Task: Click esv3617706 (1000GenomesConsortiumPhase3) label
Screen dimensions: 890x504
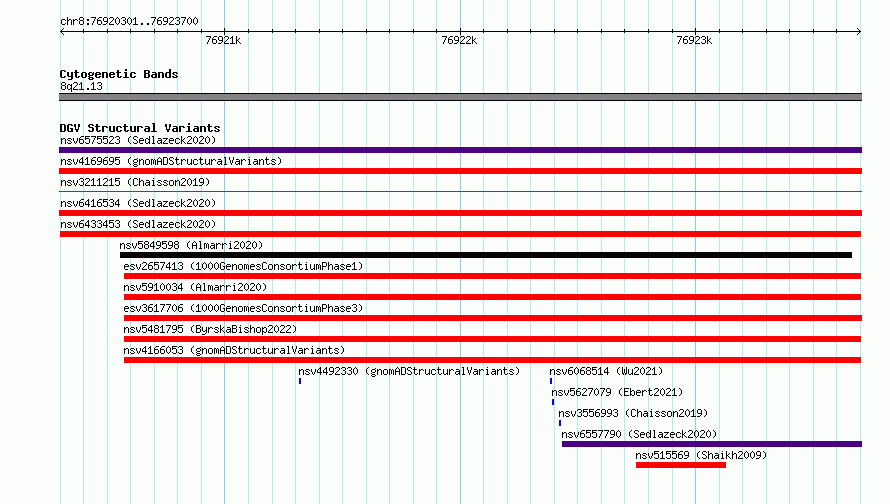Action: pyautogui.click(x=243, y=308)
